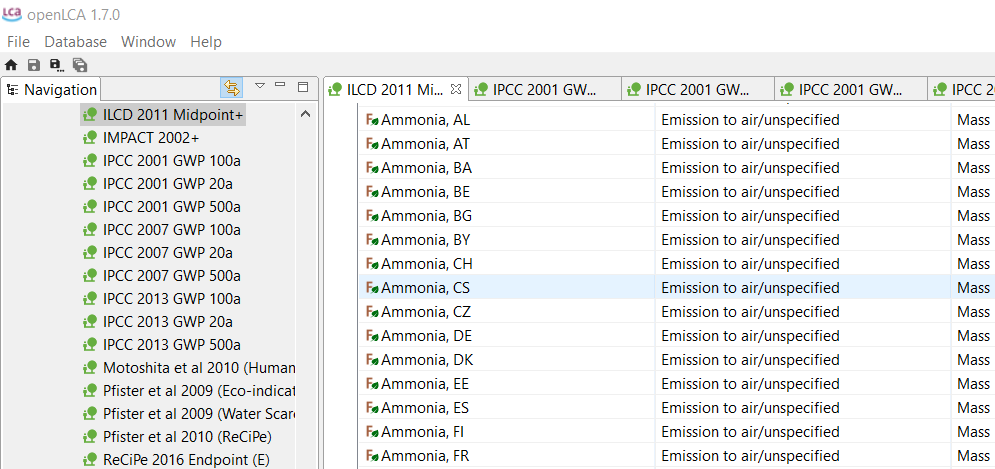995x469 pixels.
Task: Close the ILCD 2011 Mi... editor tab
Action: point(455,89)
